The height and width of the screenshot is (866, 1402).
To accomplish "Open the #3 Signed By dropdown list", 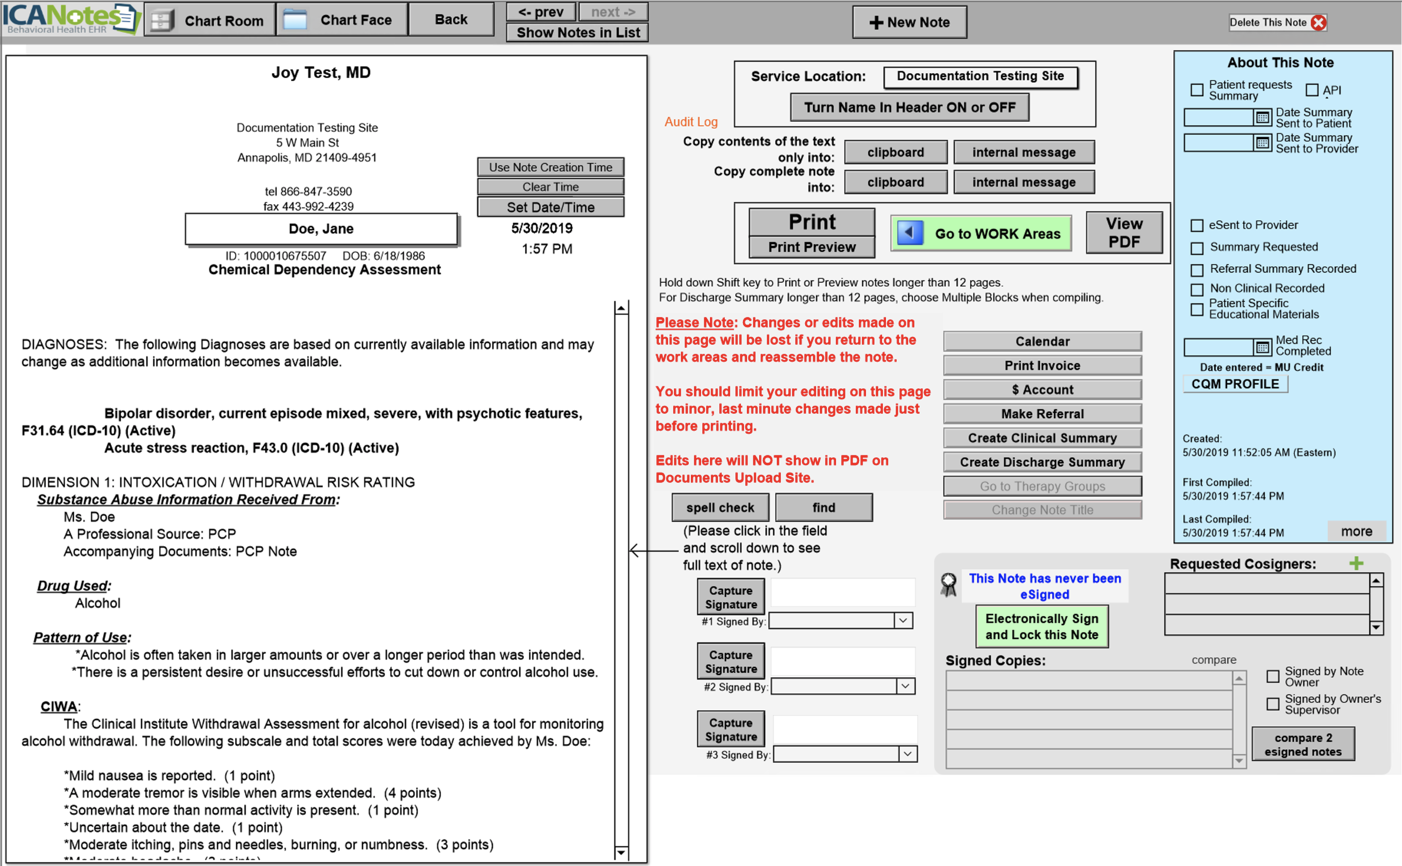I will pyautogui.click(x=907, y=754).
